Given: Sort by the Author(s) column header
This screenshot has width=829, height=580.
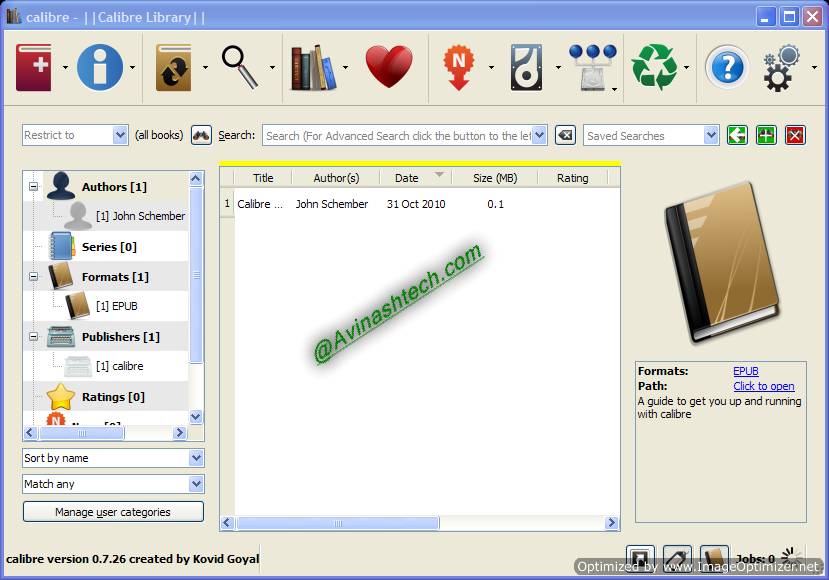Looking at the screenshot, I should click(x=336, y=178).
